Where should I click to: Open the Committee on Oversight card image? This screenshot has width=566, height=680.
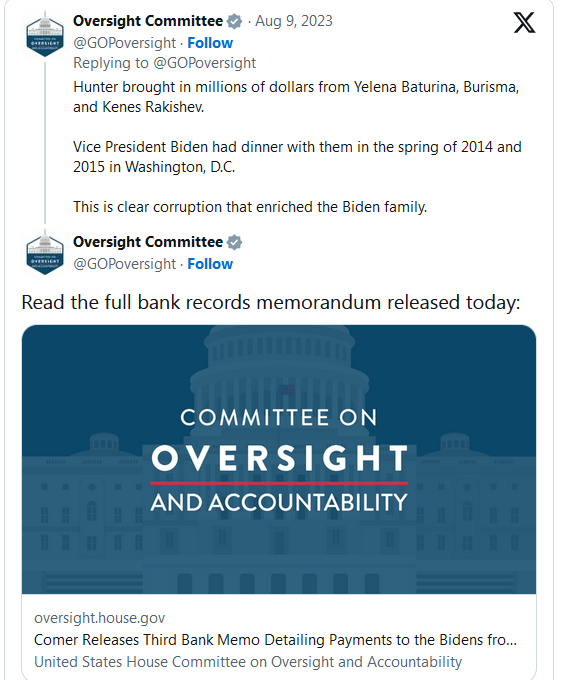point(279,459)
